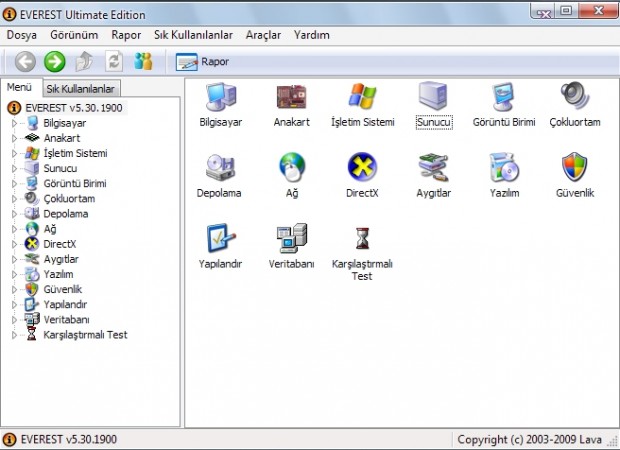This screenshot has width=620, height=450.
Task: Open the Yardım menu
Action: (x=312, y=35)
